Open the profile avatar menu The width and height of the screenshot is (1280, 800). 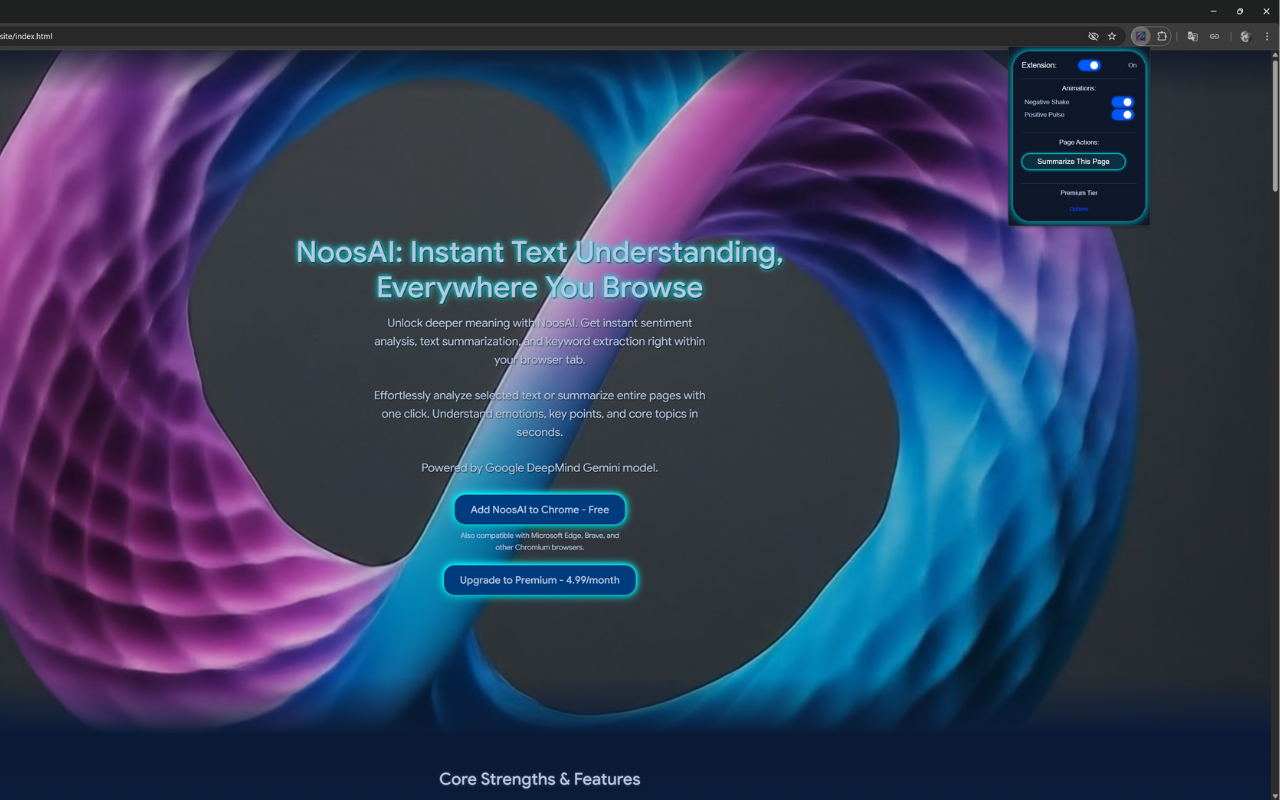click(1245, 36)
